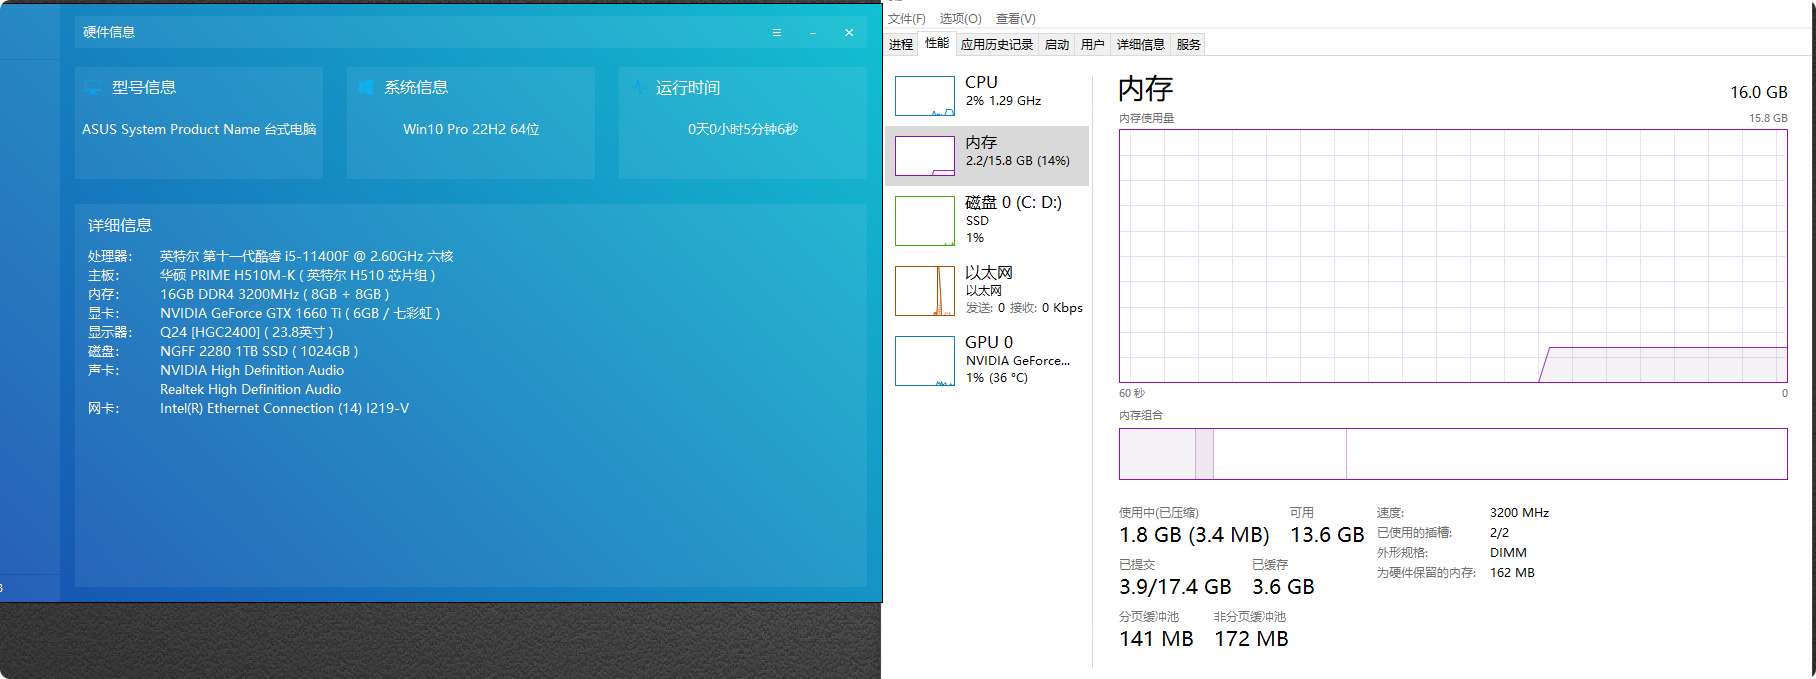Switch to the 性能 tab
The height and width of the screenshot is (679, 1816).
point(937,43)
